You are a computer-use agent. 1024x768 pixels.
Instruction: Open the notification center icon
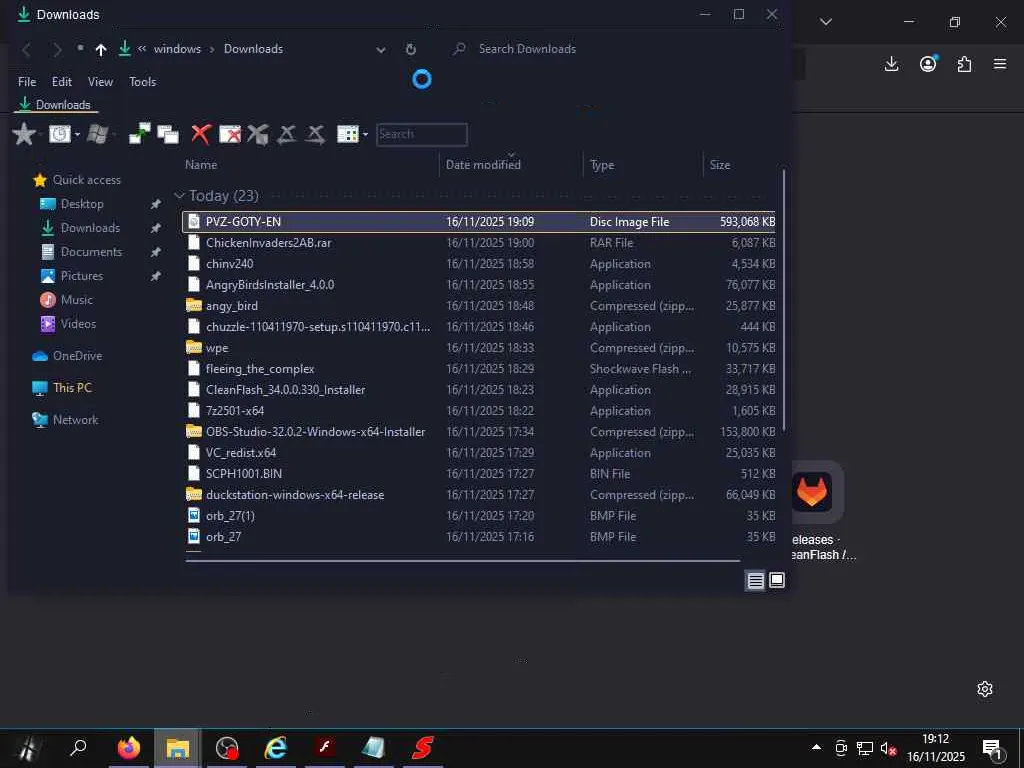click(x=993, y=749)
